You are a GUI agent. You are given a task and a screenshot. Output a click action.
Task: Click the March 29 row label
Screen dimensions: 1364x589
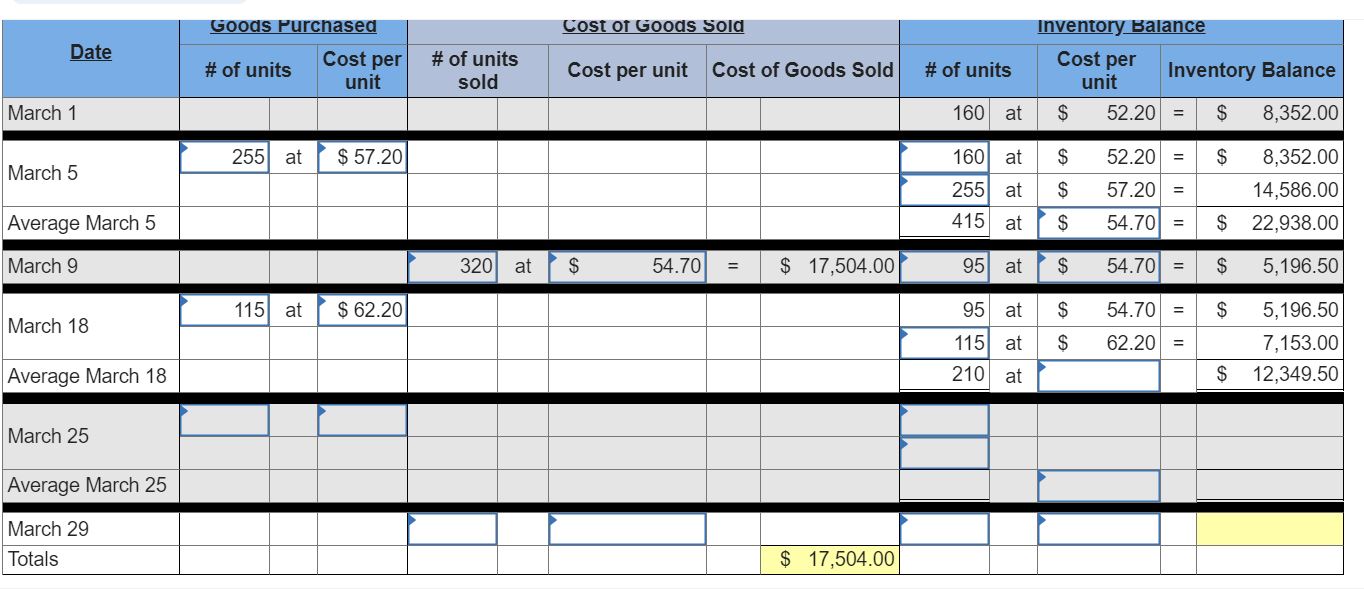click(x=48, y=529)
